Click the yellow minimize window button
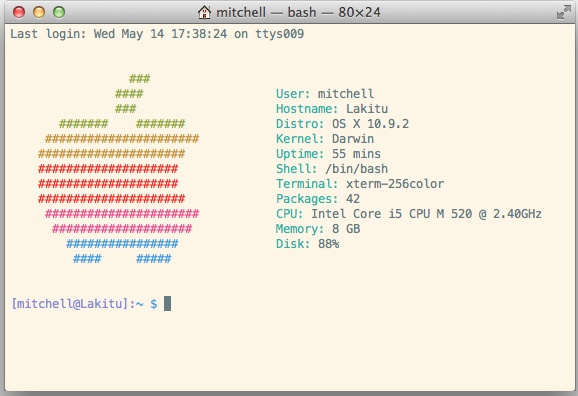Screen dimensions: 578x396 (39, 12)
